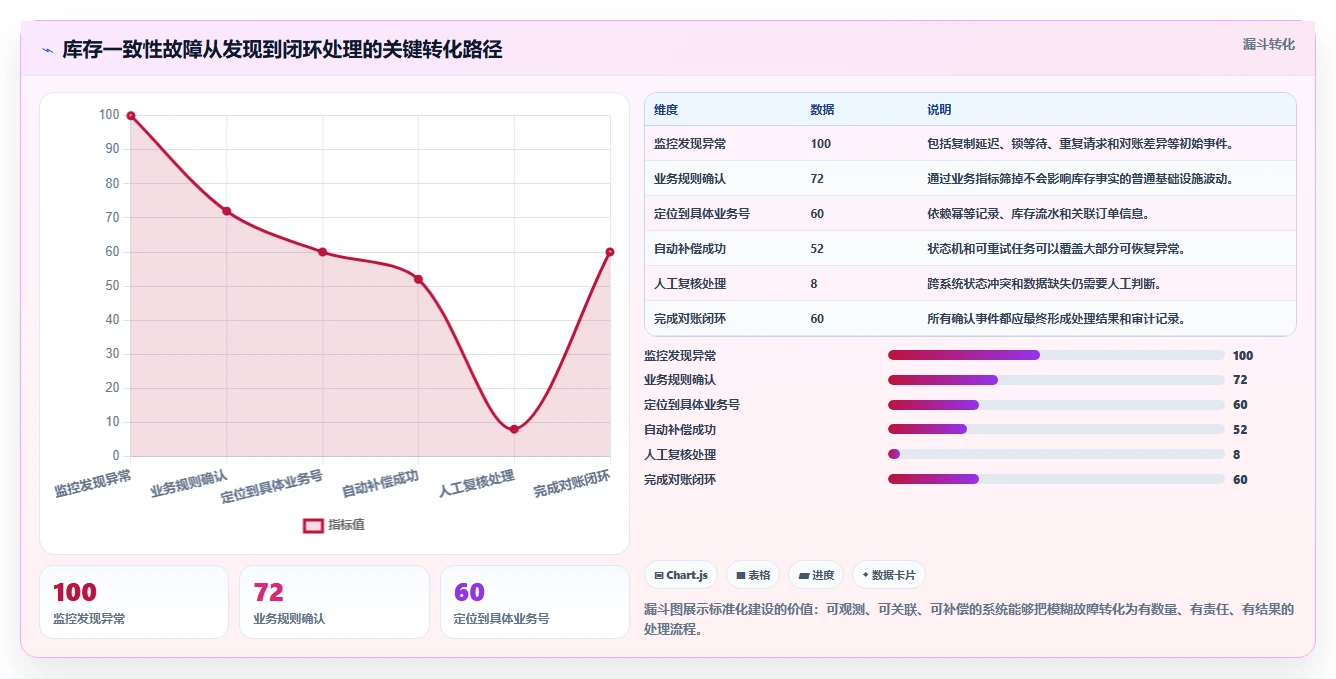Click the chart point for 自动补偿成功
1336x679 pixels.
click(x=418, y=279)
